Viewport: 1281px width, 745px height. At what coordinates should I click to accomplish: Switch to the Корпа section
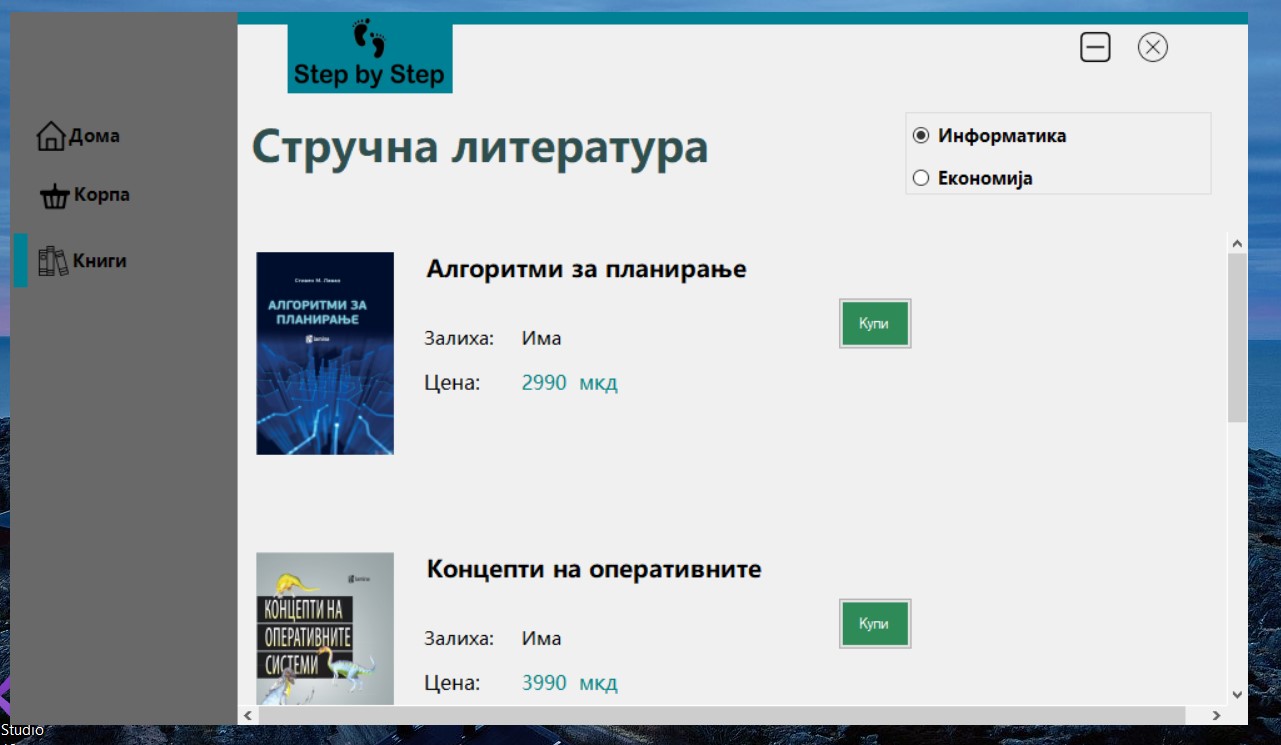click(98, 195)
